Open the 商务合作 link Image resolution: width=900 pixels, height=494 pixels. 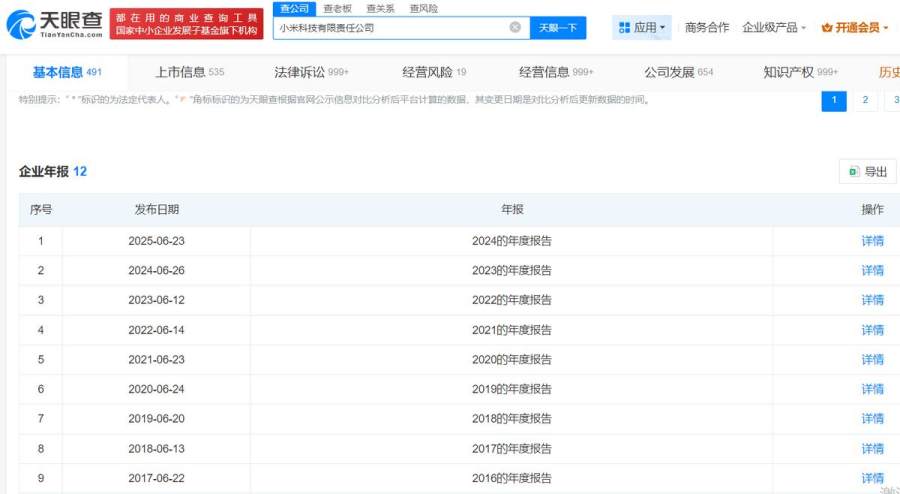(x=707, y=28)
